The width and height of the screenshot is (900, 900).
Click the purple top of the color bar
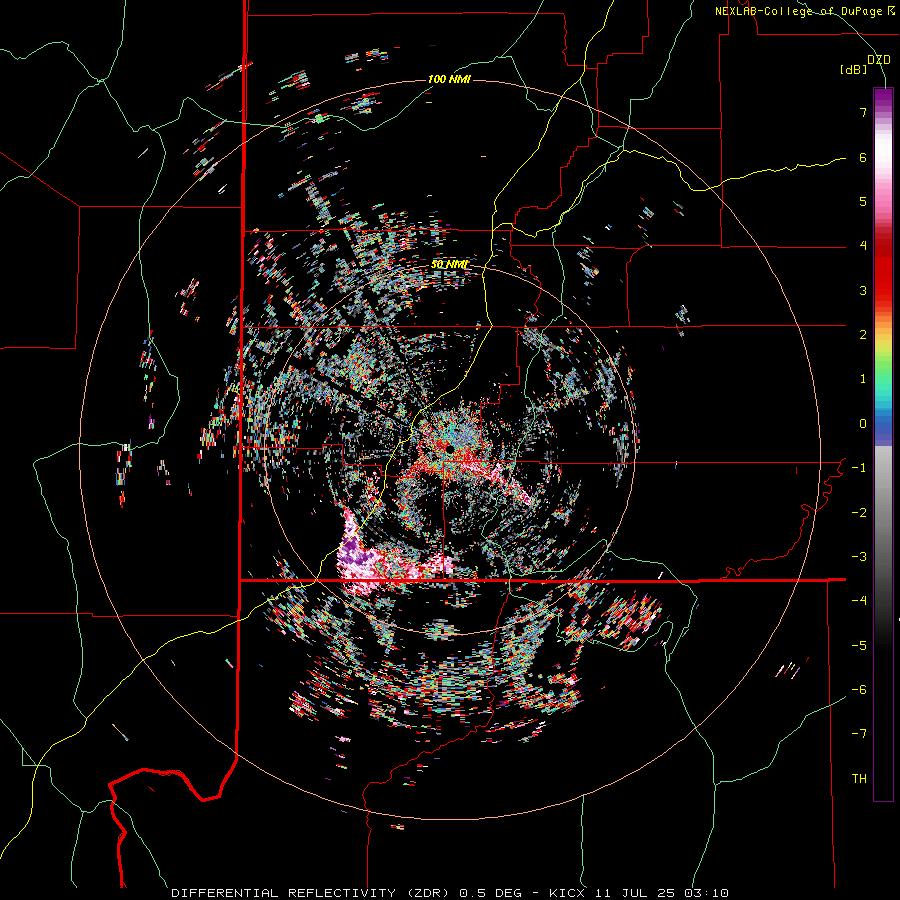tap(883, 98)
